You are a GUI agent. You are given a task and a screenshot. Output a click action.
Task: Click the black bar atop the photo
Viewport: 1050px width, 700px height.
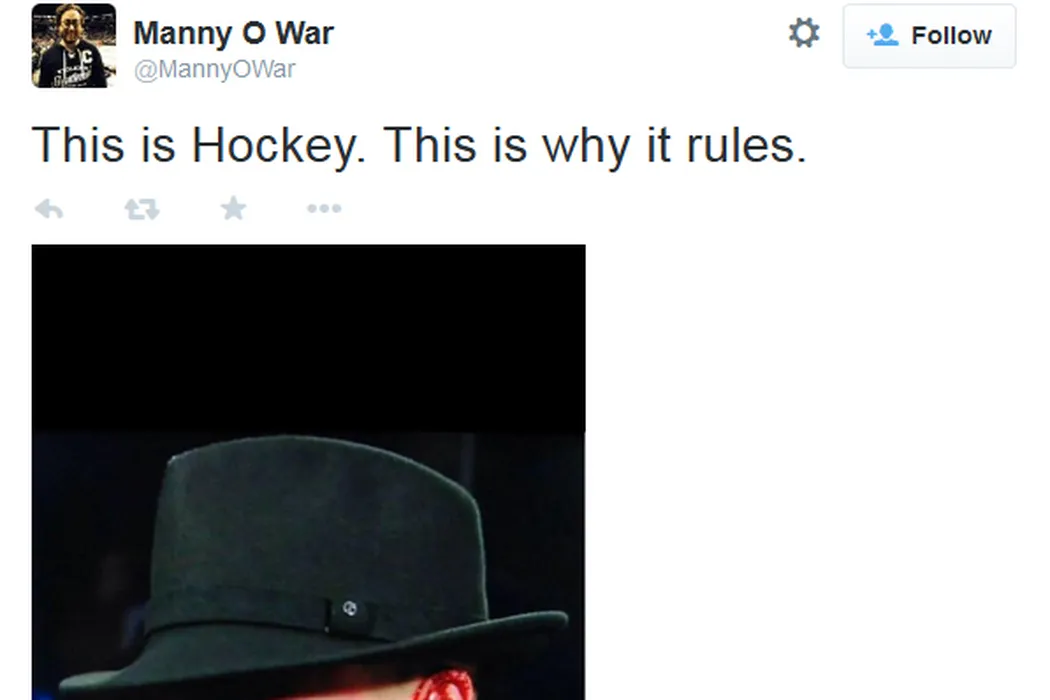[x=308, y=338]
